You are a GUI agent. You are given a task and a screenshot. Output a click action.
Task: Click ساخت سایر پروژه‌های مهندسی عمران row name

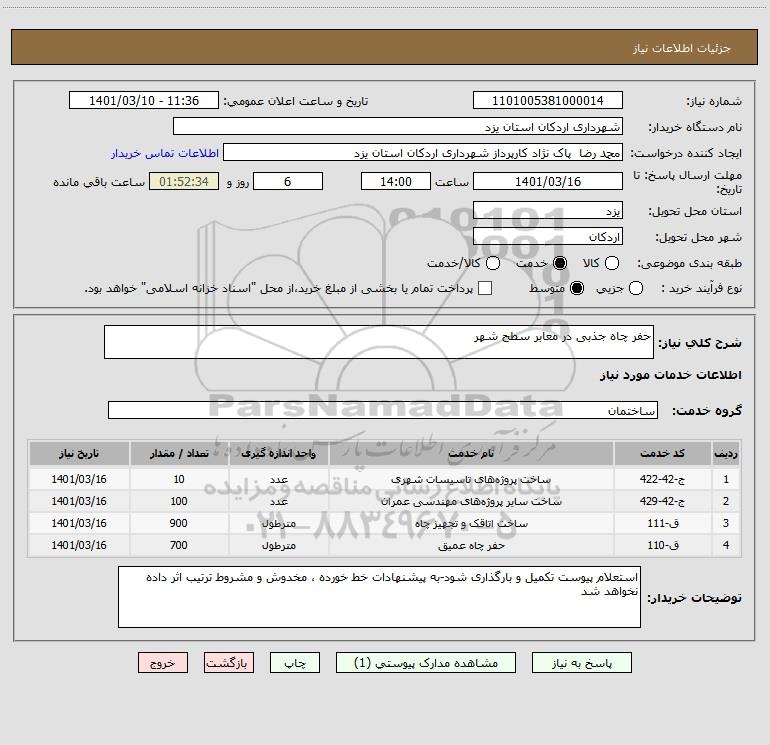pyautogui.click(x=471, y=501)
